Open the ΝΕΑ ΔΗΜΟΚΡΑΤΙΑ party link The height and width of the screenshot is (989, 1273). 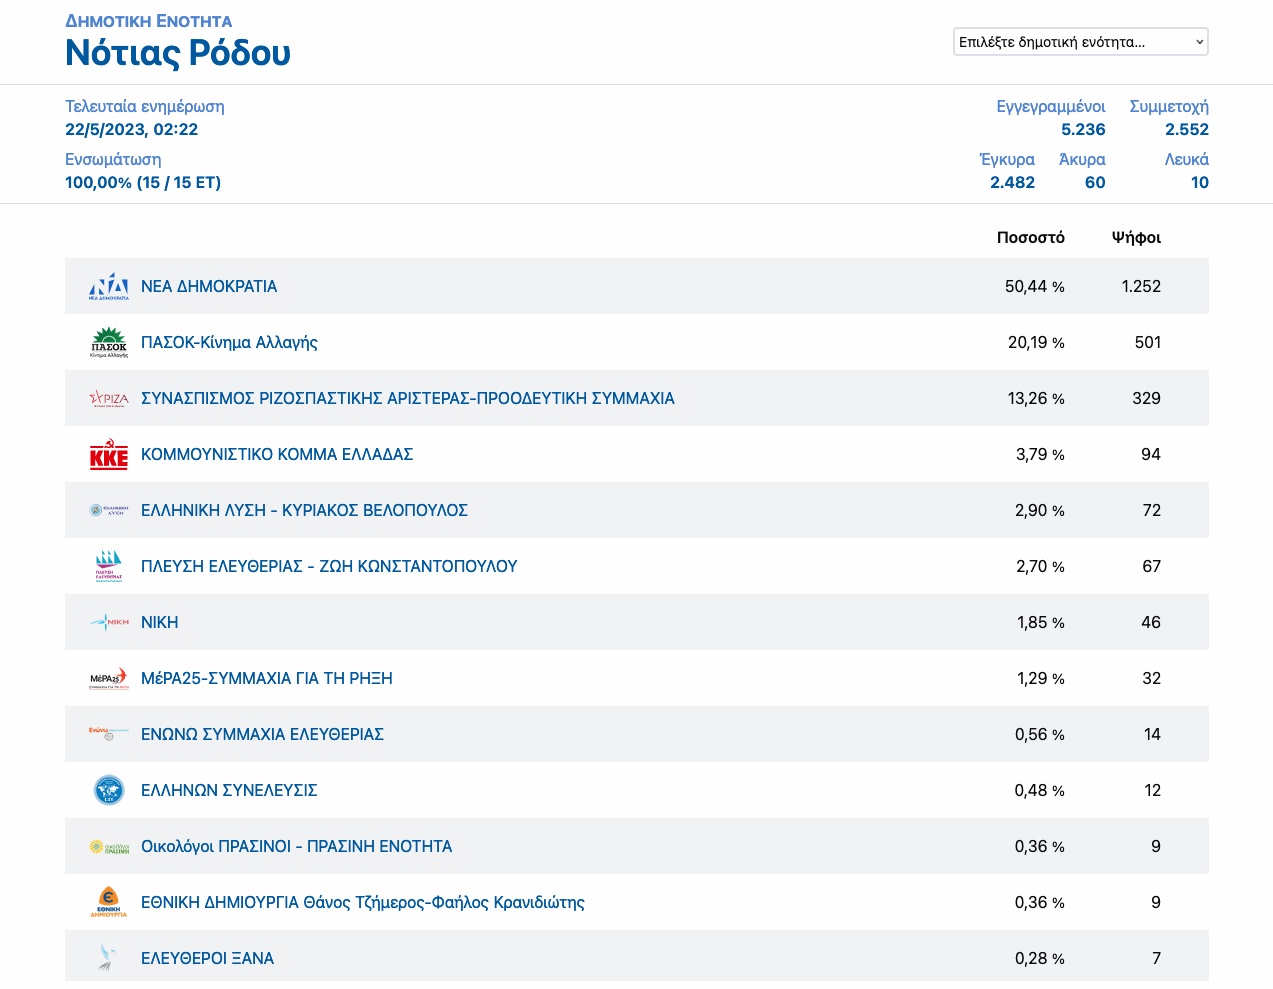click(209, 286)
